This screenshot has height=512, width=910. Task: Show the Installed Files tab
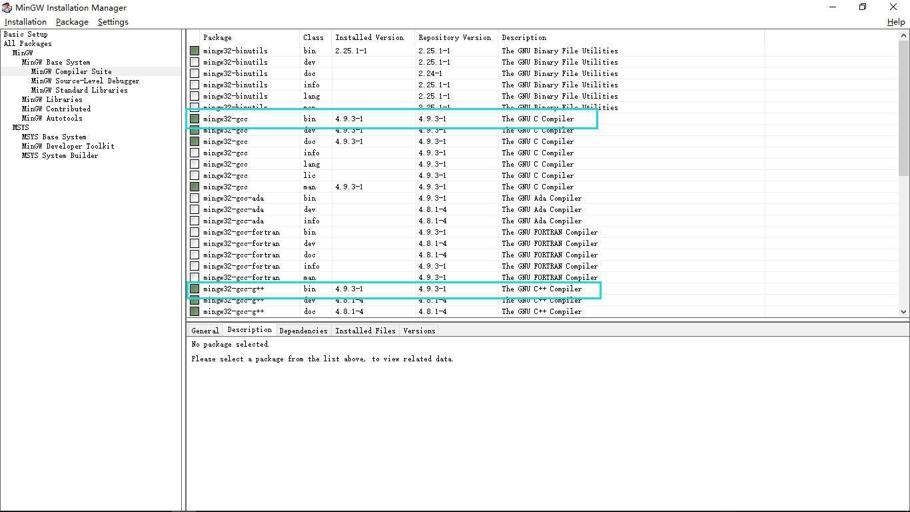pos(365,330)
